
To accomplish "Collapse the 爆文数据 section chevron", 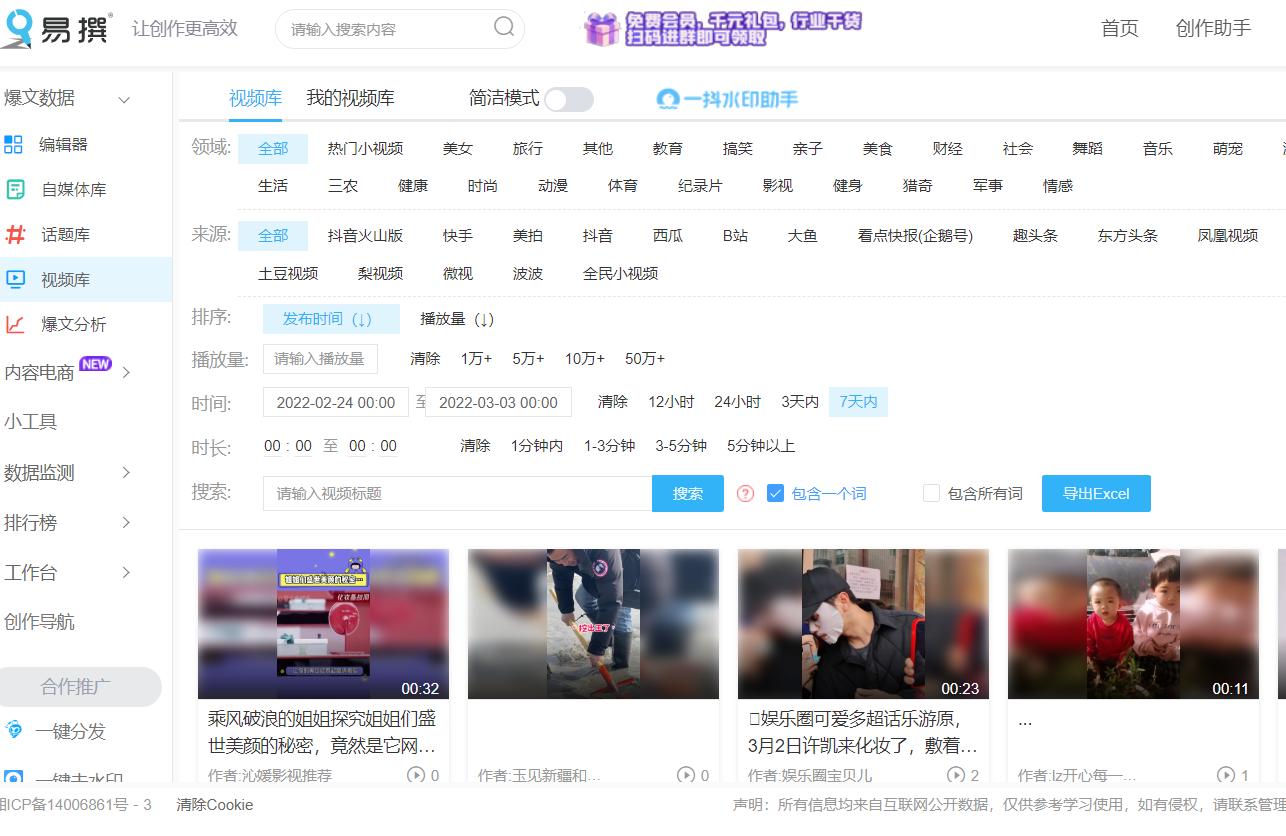I will pyautogui.click(x=124, y=98).
